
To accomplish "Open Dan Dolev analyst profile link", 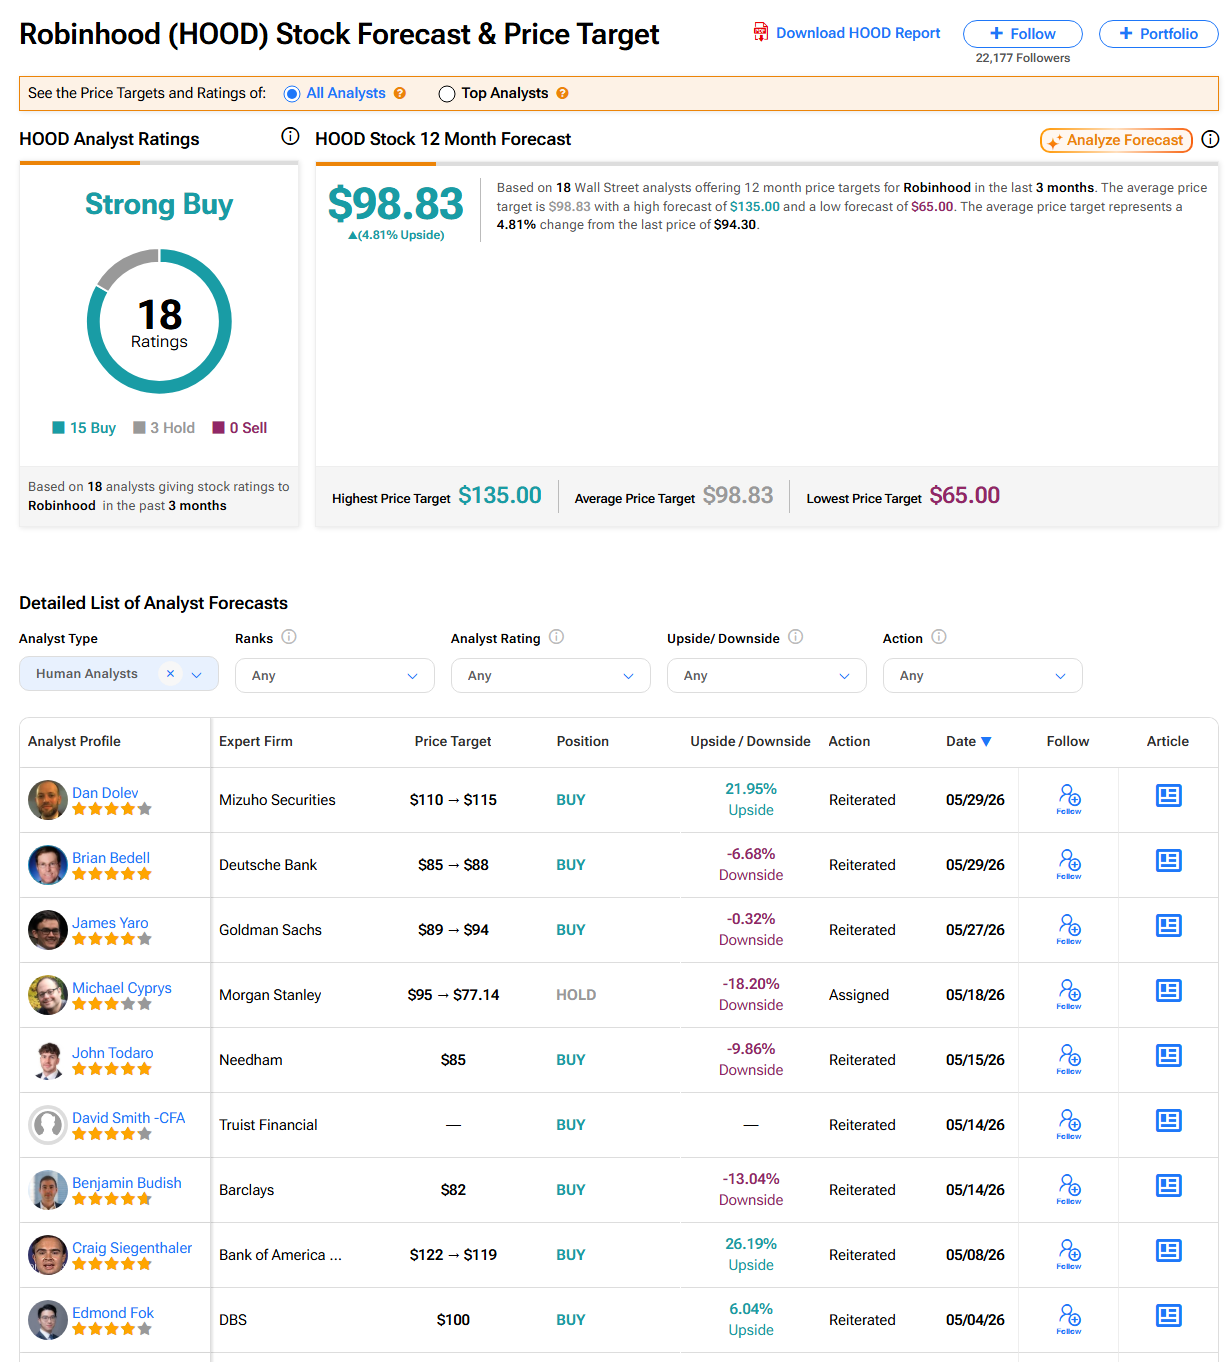I will [105, 793].
